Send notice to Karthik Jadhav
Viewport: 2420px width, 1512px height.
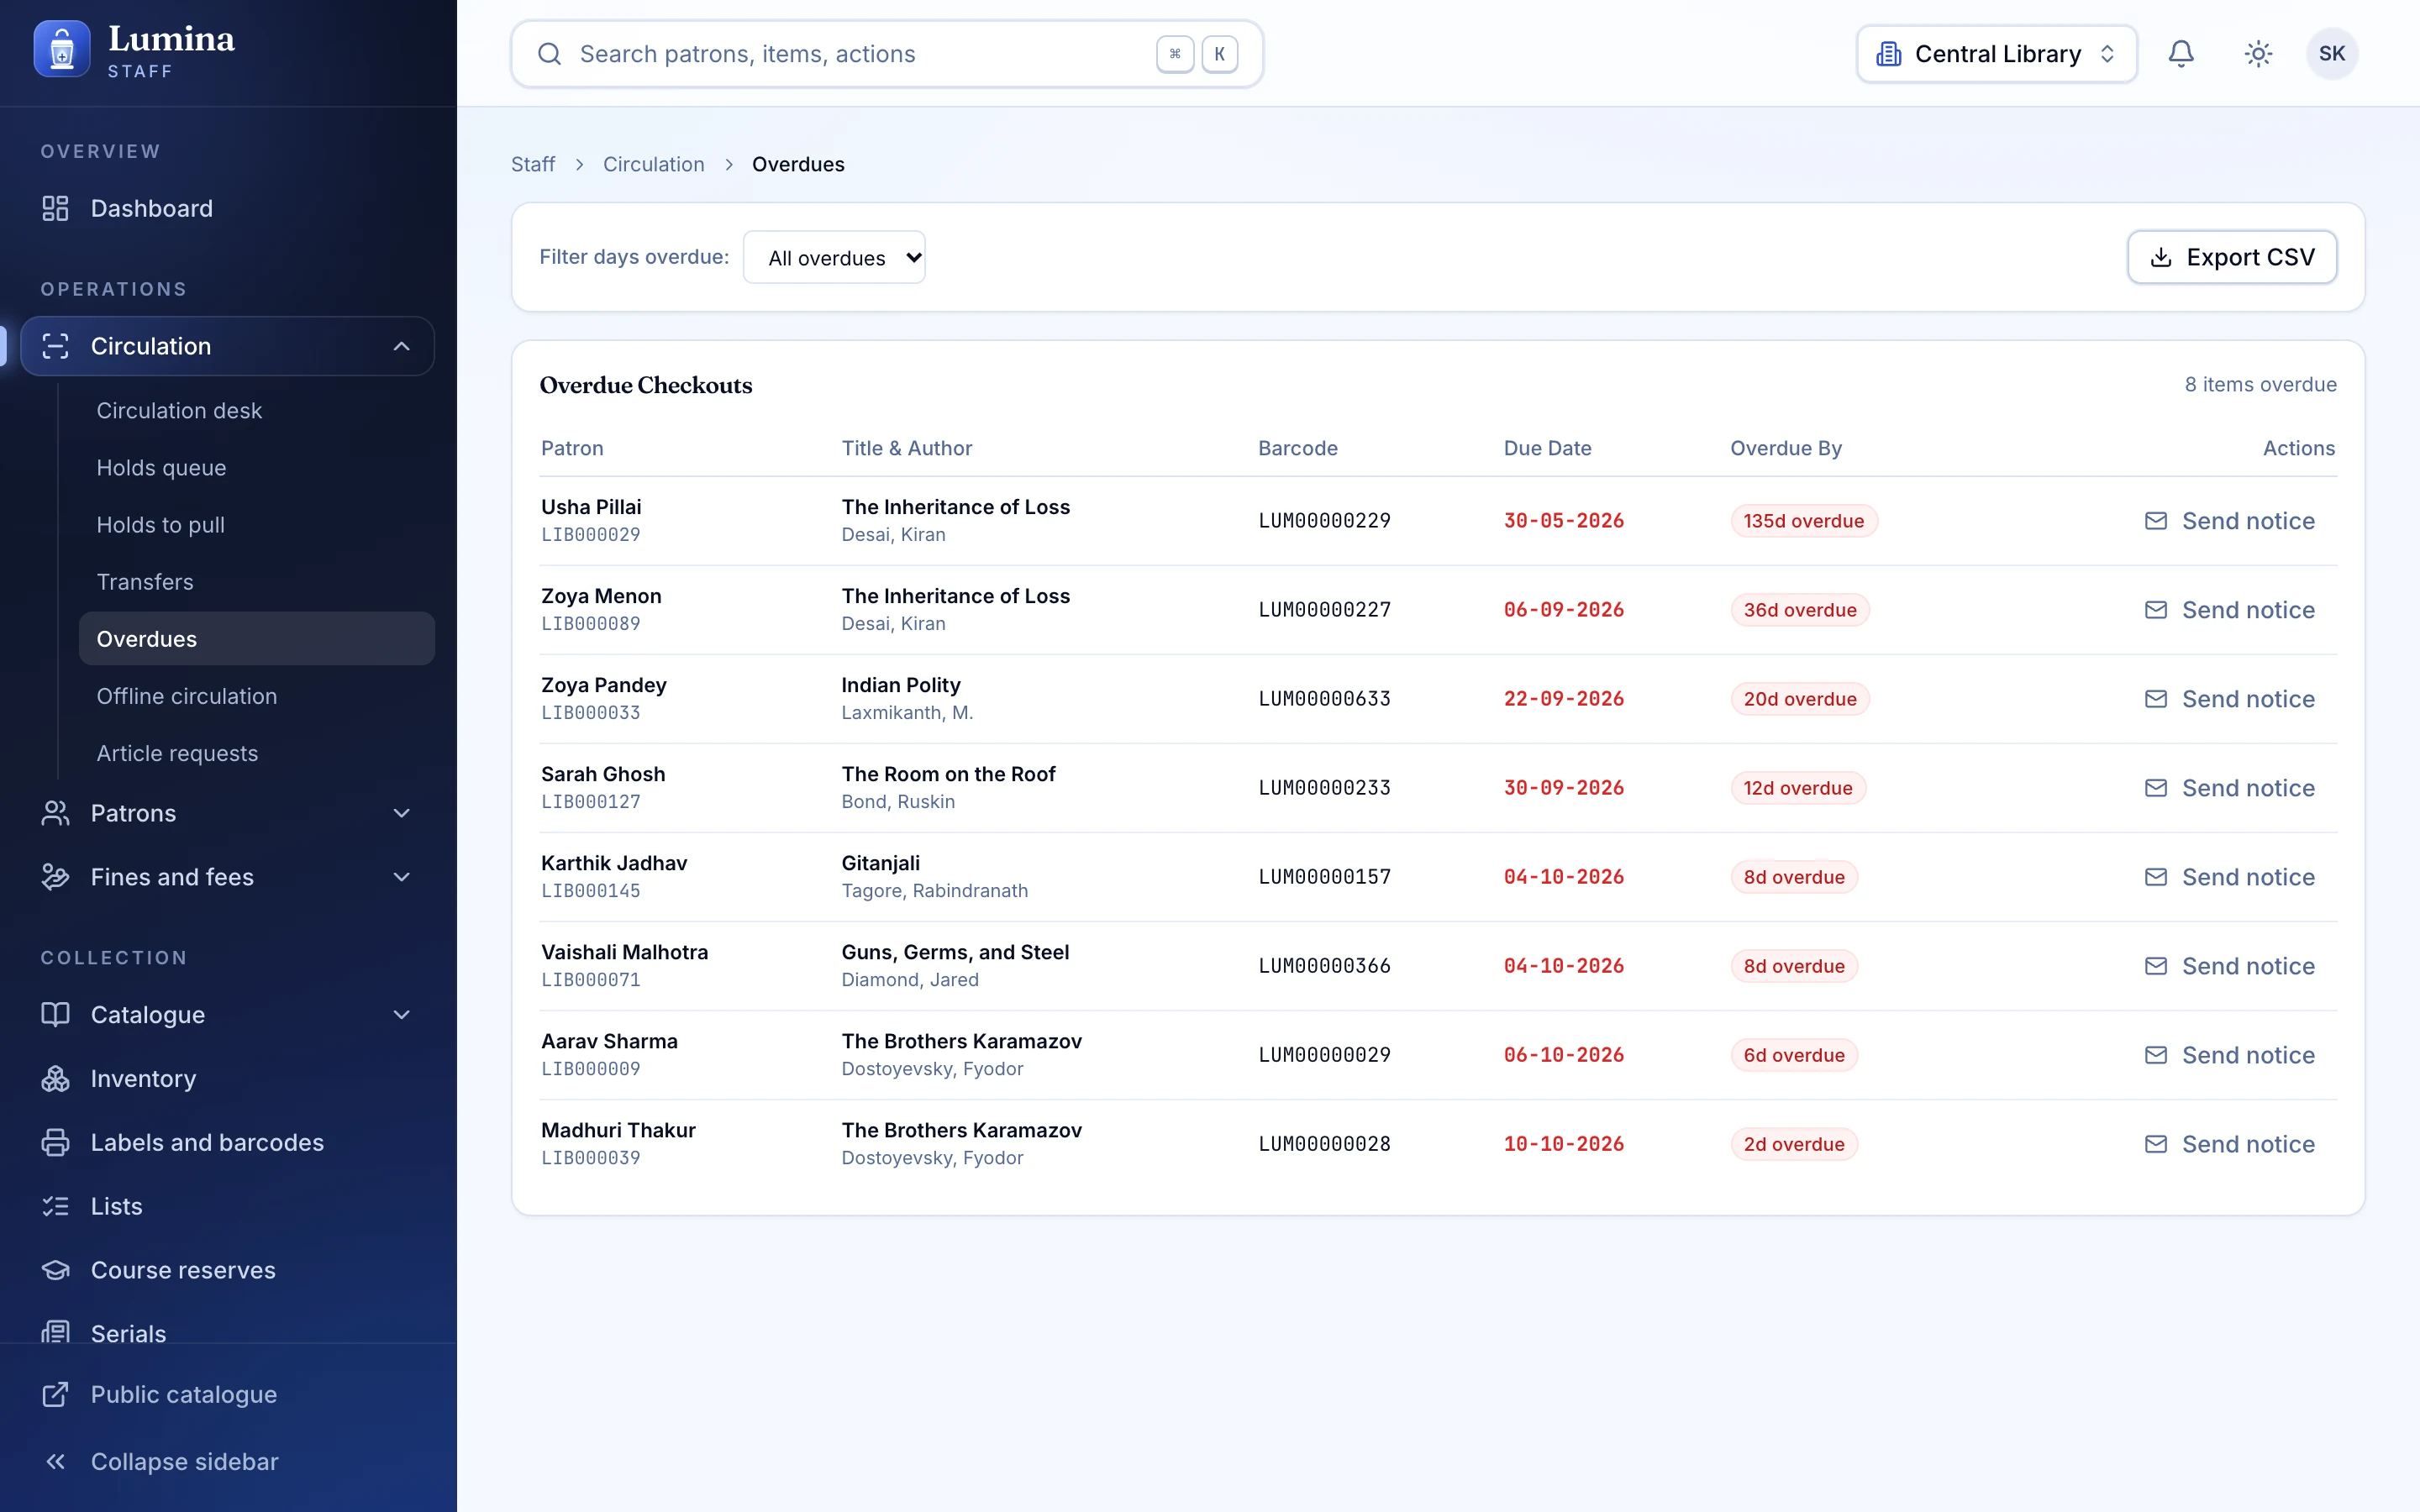[2229, 877]
